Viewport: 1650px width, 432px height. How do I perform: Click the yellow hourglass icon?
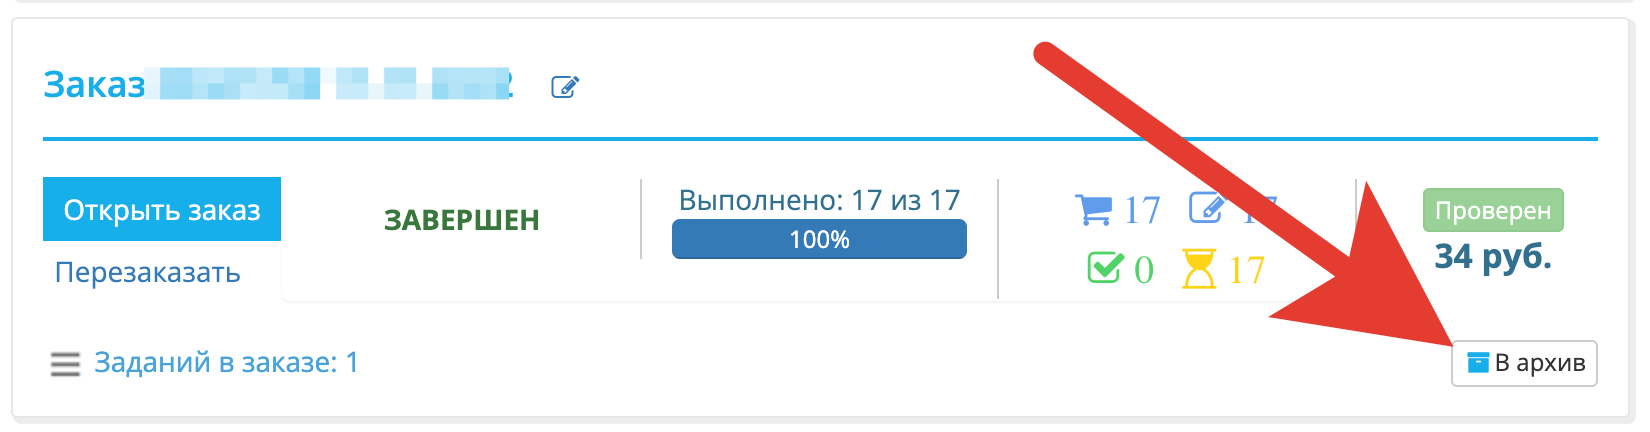point(1199,269)
